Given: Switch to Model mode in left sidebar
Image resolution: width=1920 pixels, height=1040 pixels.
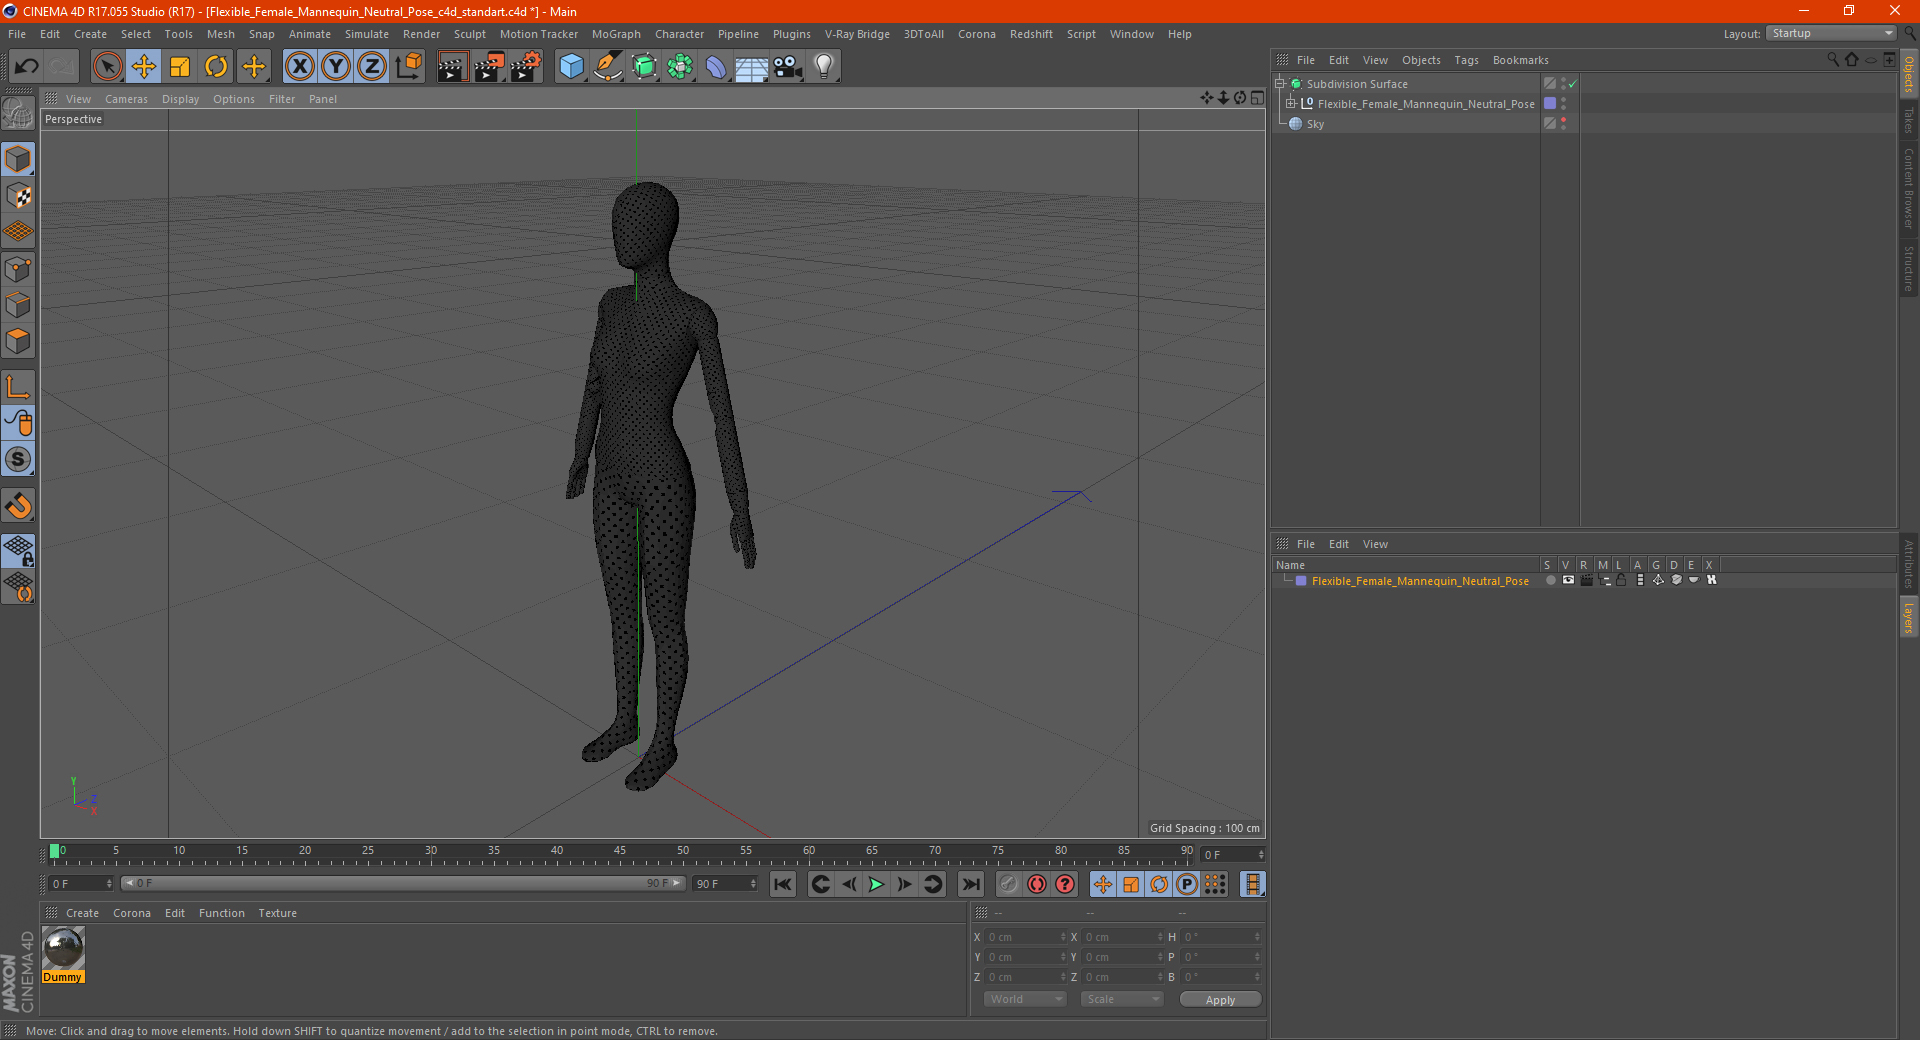Looking at the screenshot, I should point(18,159).
